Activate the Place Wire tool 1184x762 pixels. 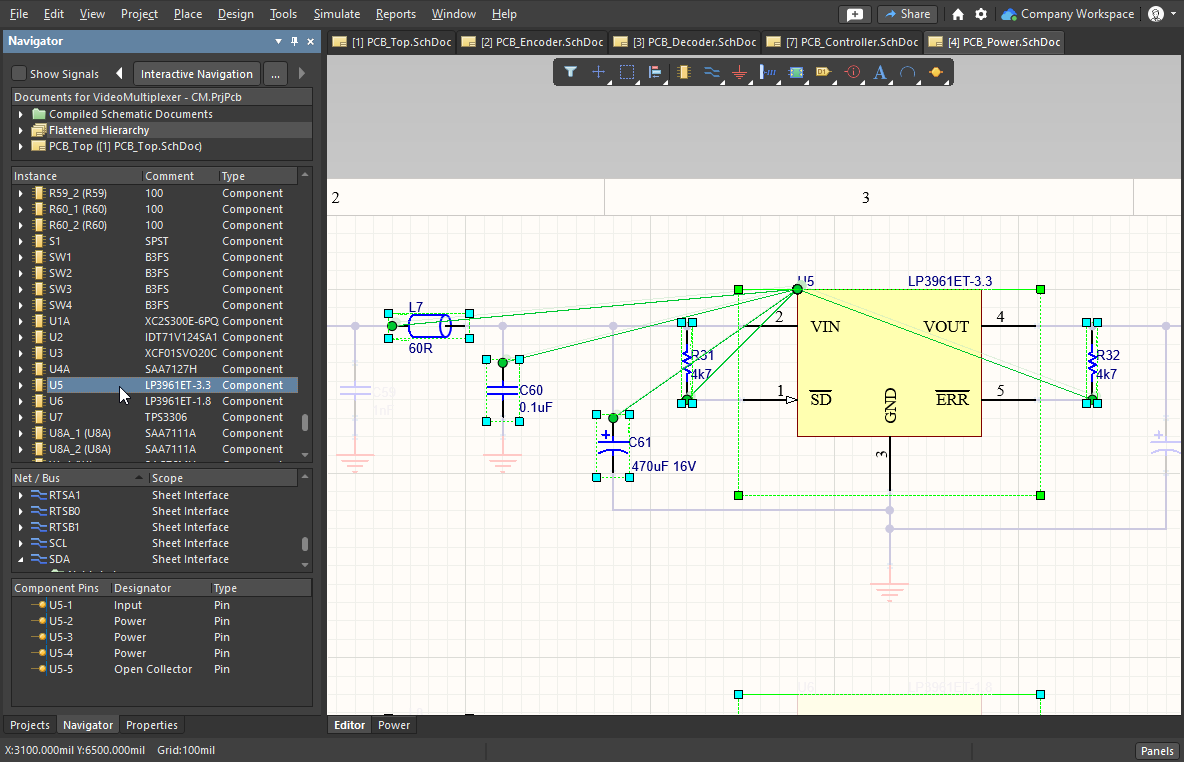coord(711,72)
